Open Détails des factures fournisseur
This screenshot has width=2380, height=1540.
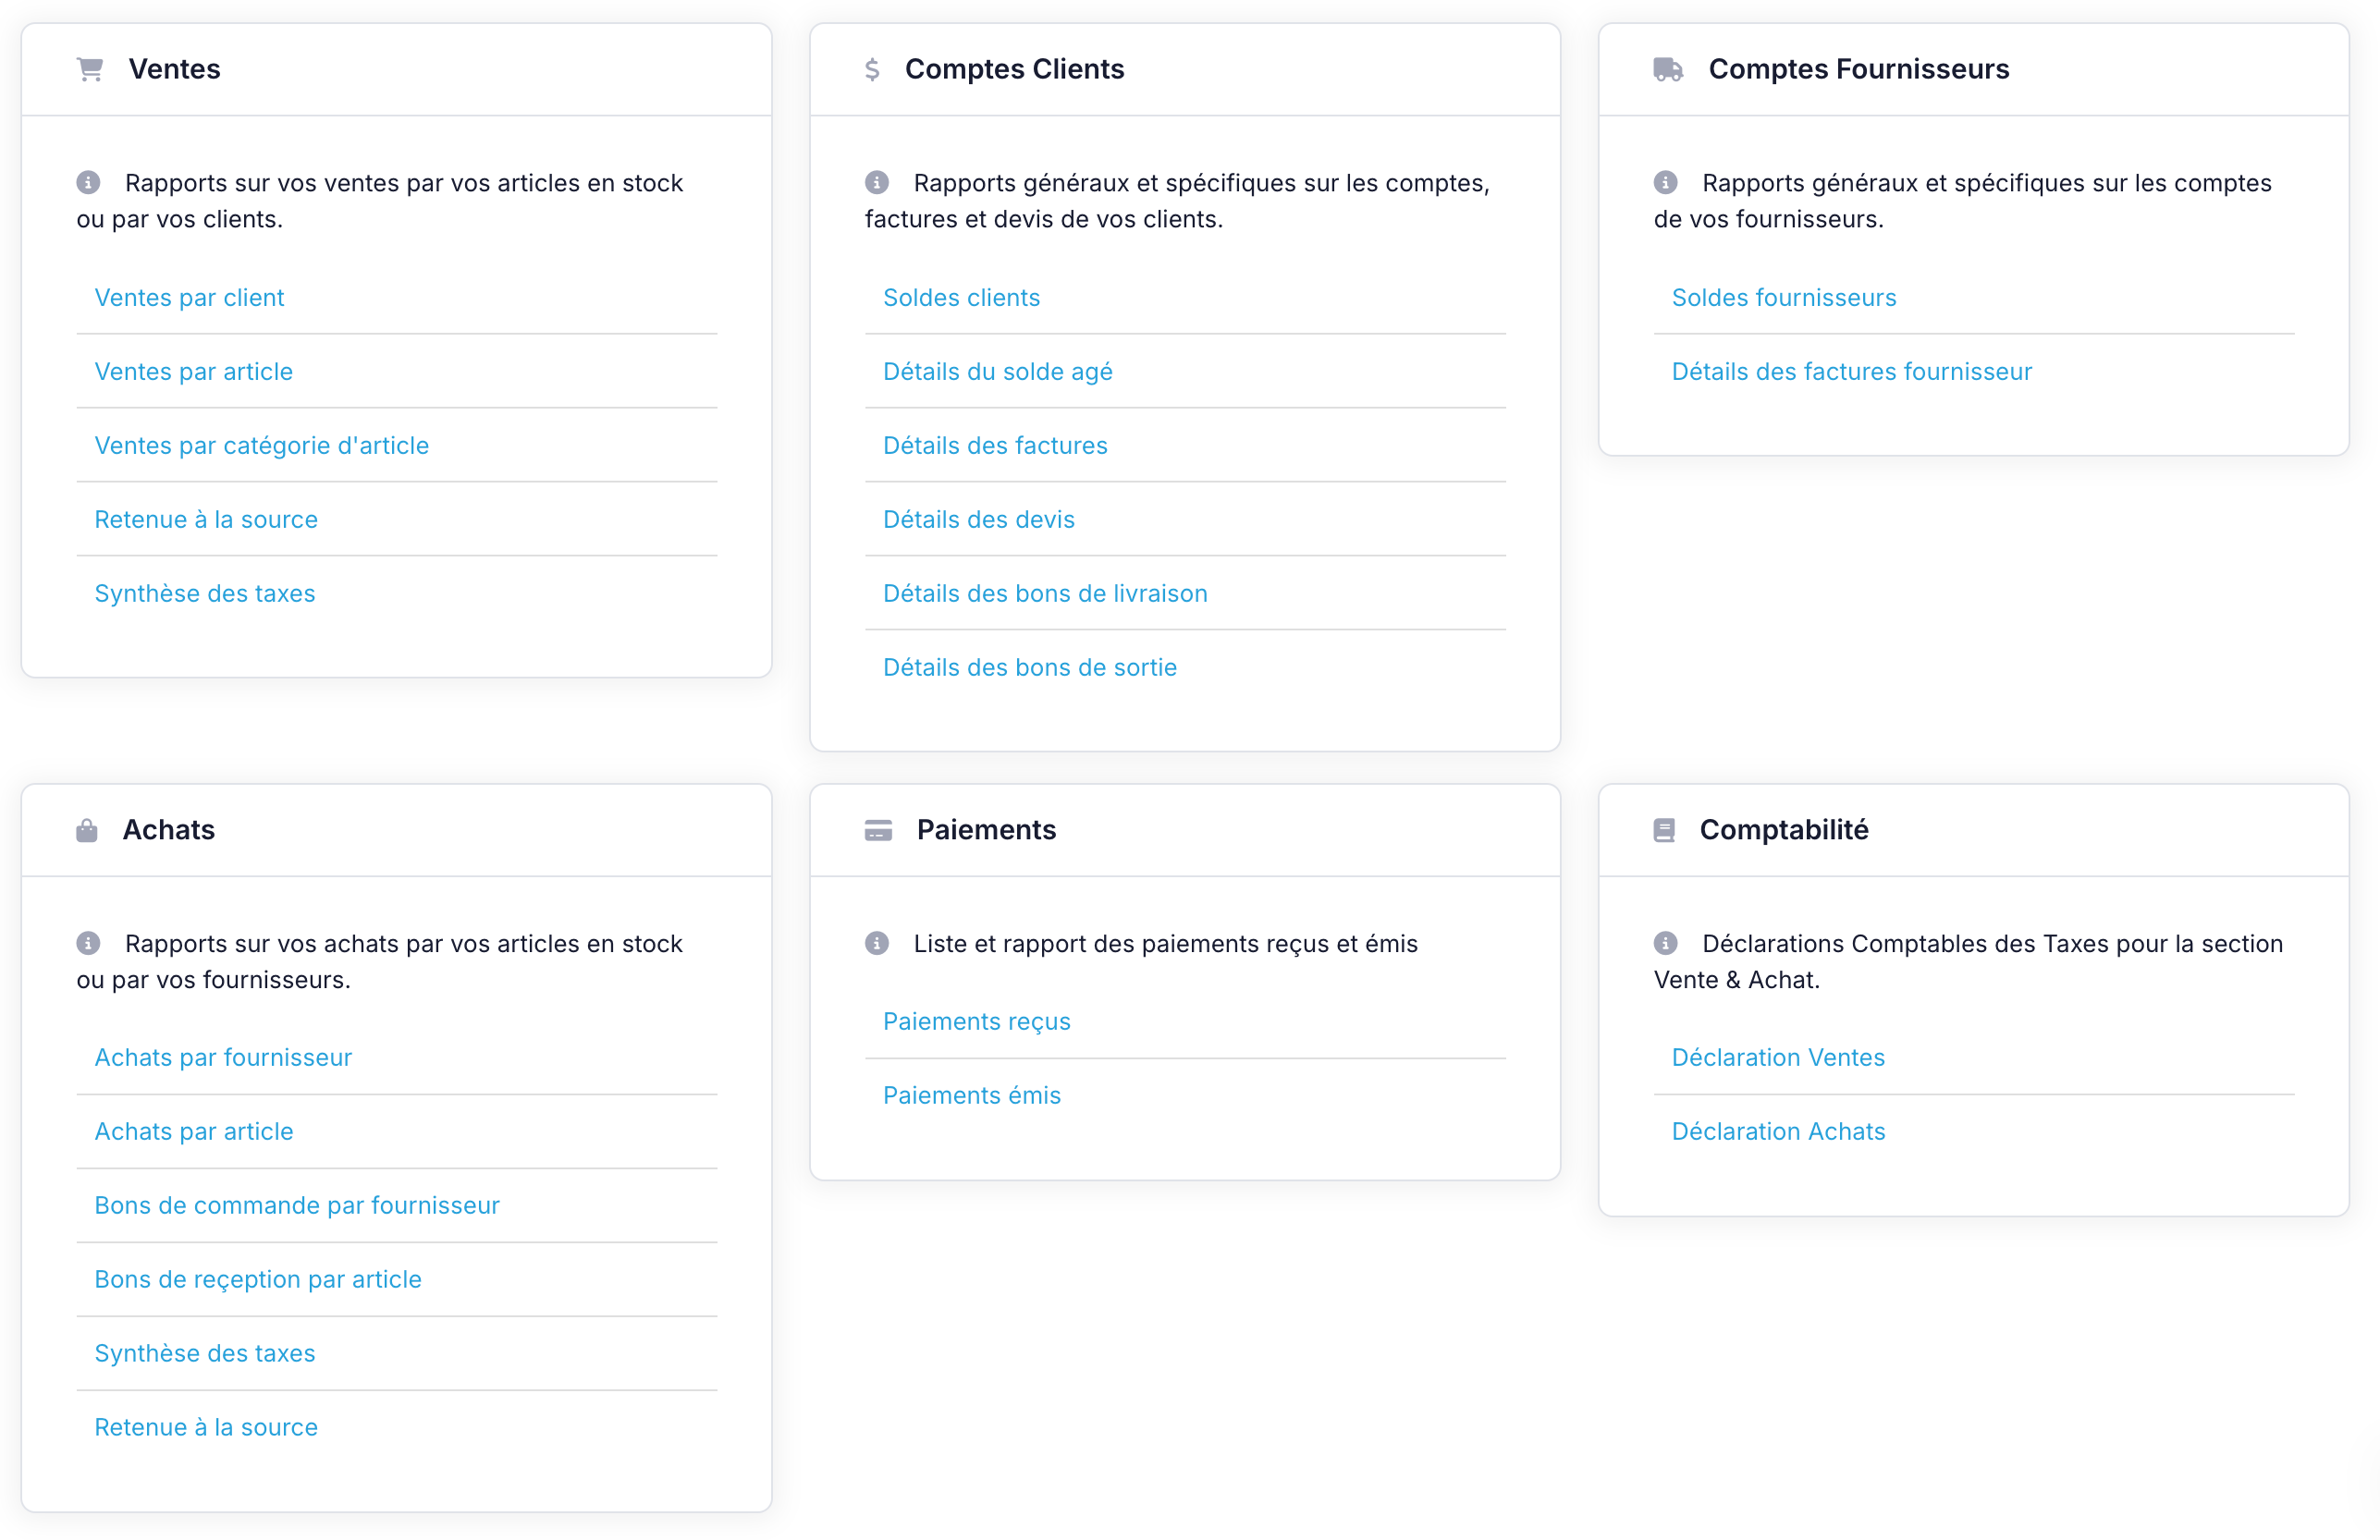(1852, 371)
